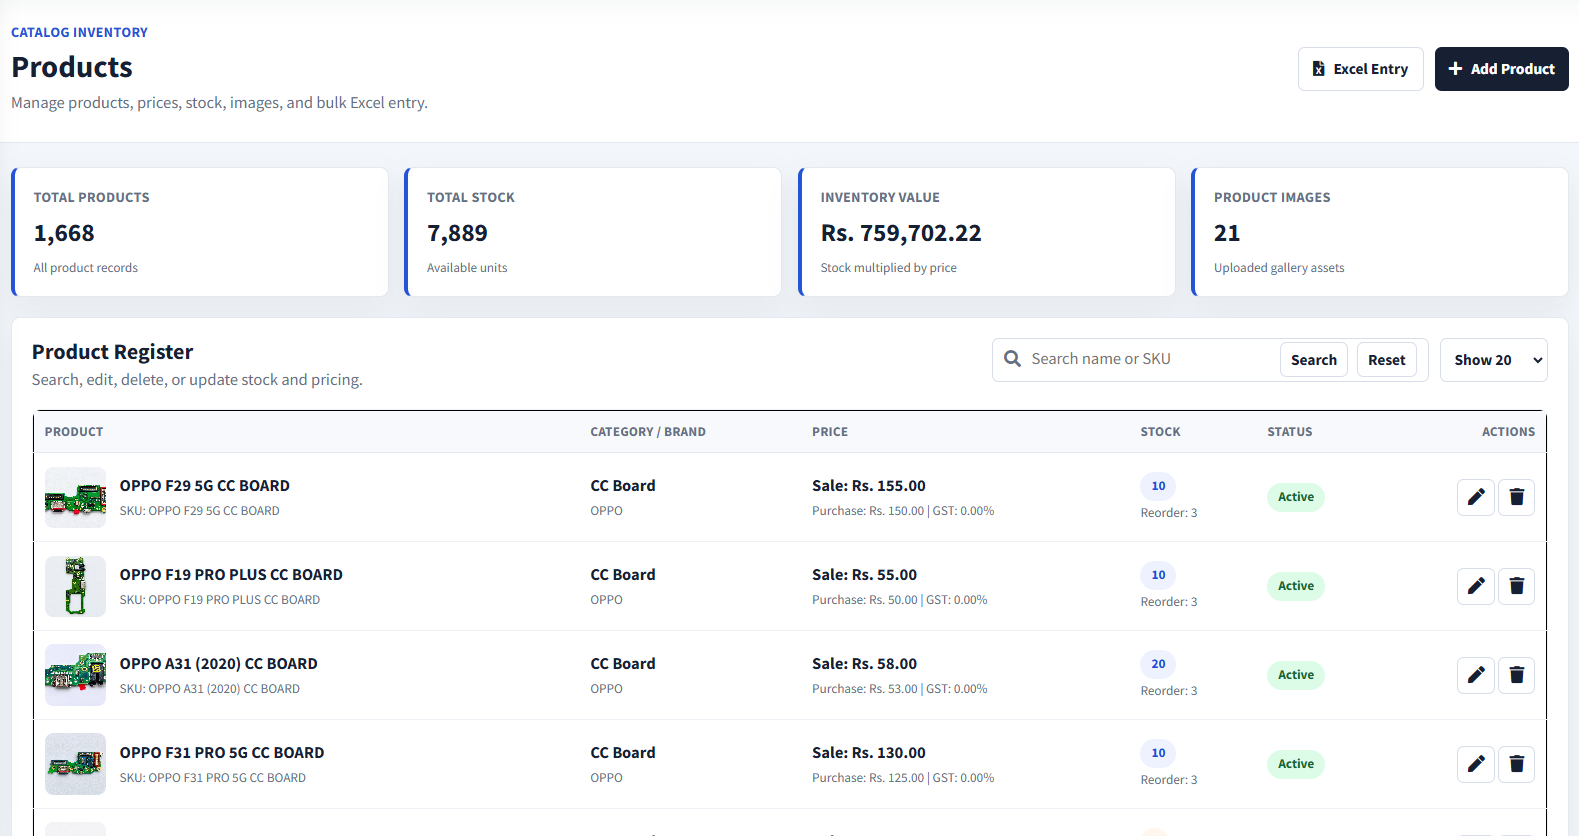Click stock badge 10 for OPPO F19 PRO PLUS
This screenshot has height=836, width=1579.
1158,575
